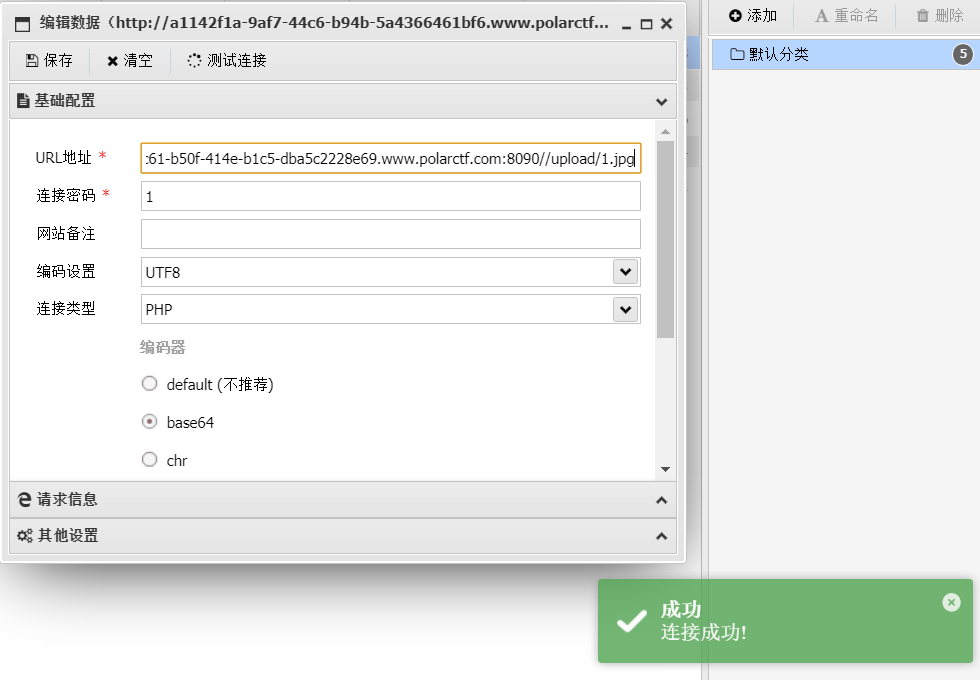Click the count badge 5 on 默认分类
980x680 pixels.
coord(963,54)
